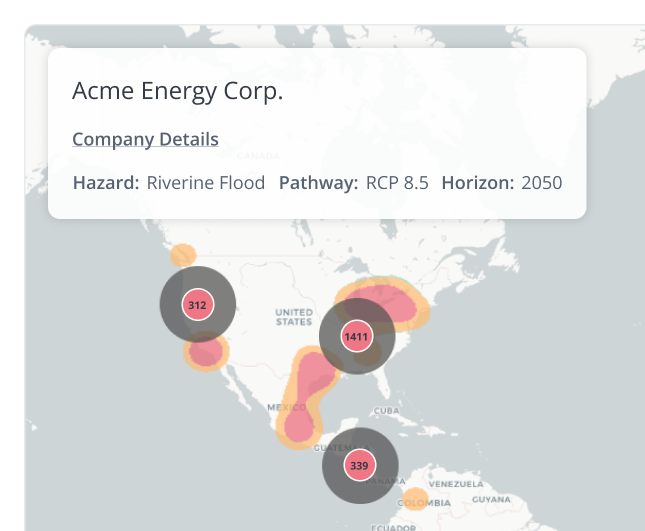Select the 312 cluster marker
645x531 pixels.
point(198,304)
